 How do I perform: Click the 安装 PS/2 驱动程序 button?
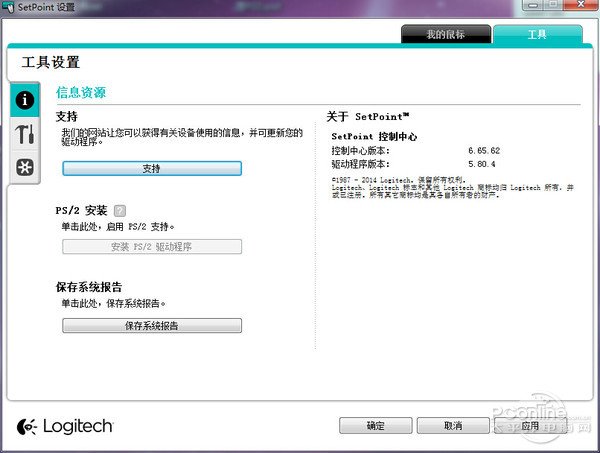point(152,246)
